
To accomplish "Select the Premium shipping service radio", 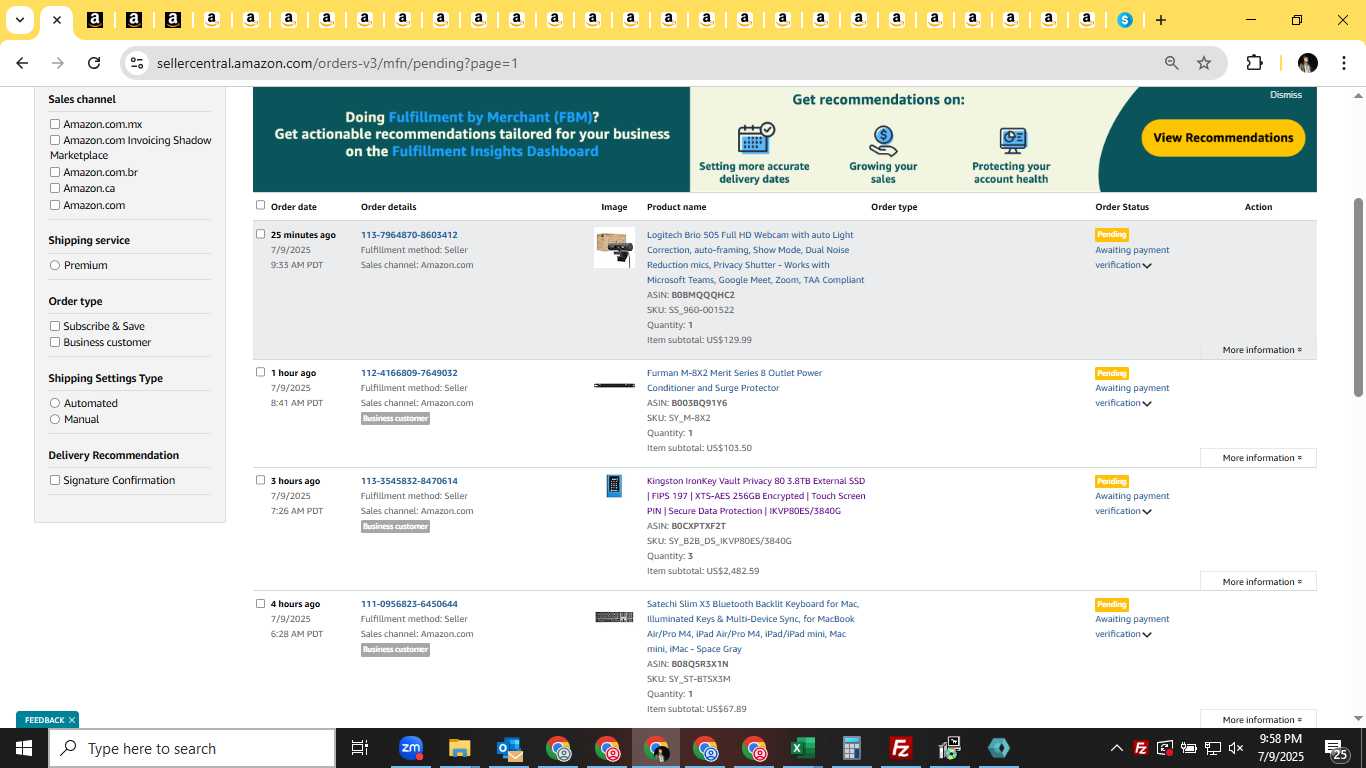I will [x=55, y=265].
